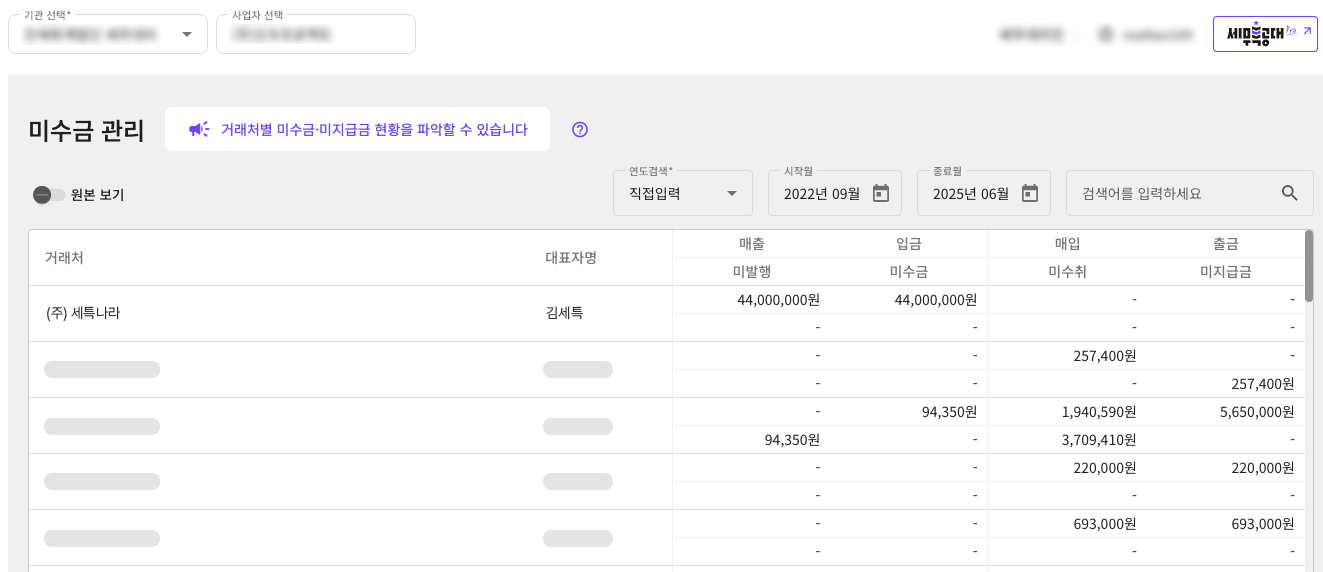1323x572 pixels.
Task: Click the search magnifier icon
Action: pos(1290,193)
